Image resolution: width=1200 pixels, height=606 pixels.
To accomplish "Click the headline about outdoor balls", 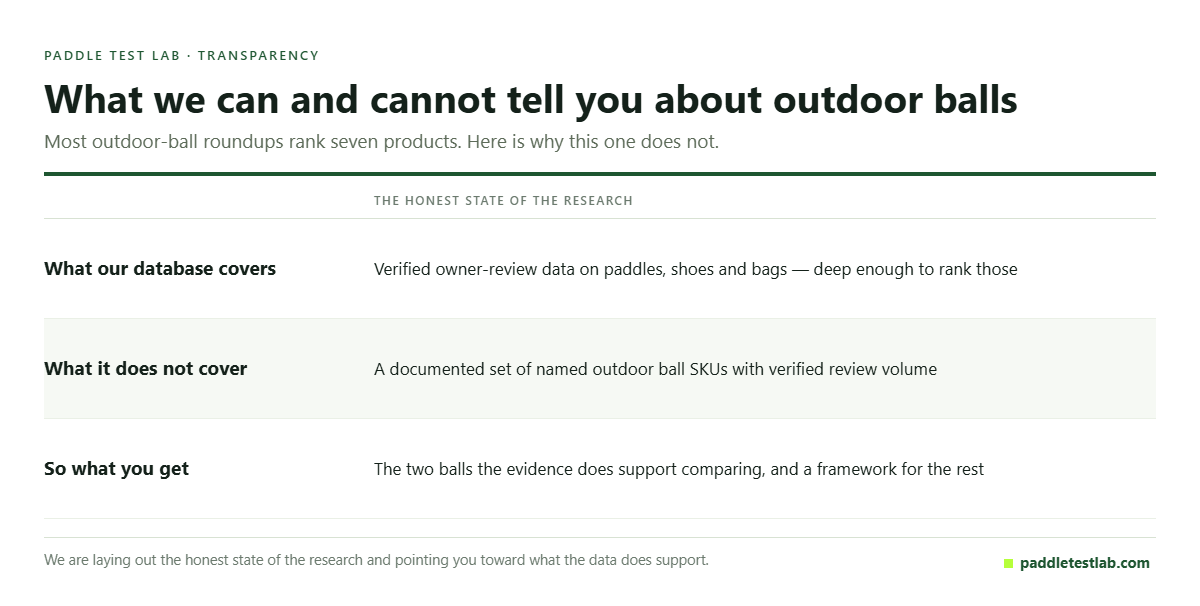I will (x=531, y=100).
